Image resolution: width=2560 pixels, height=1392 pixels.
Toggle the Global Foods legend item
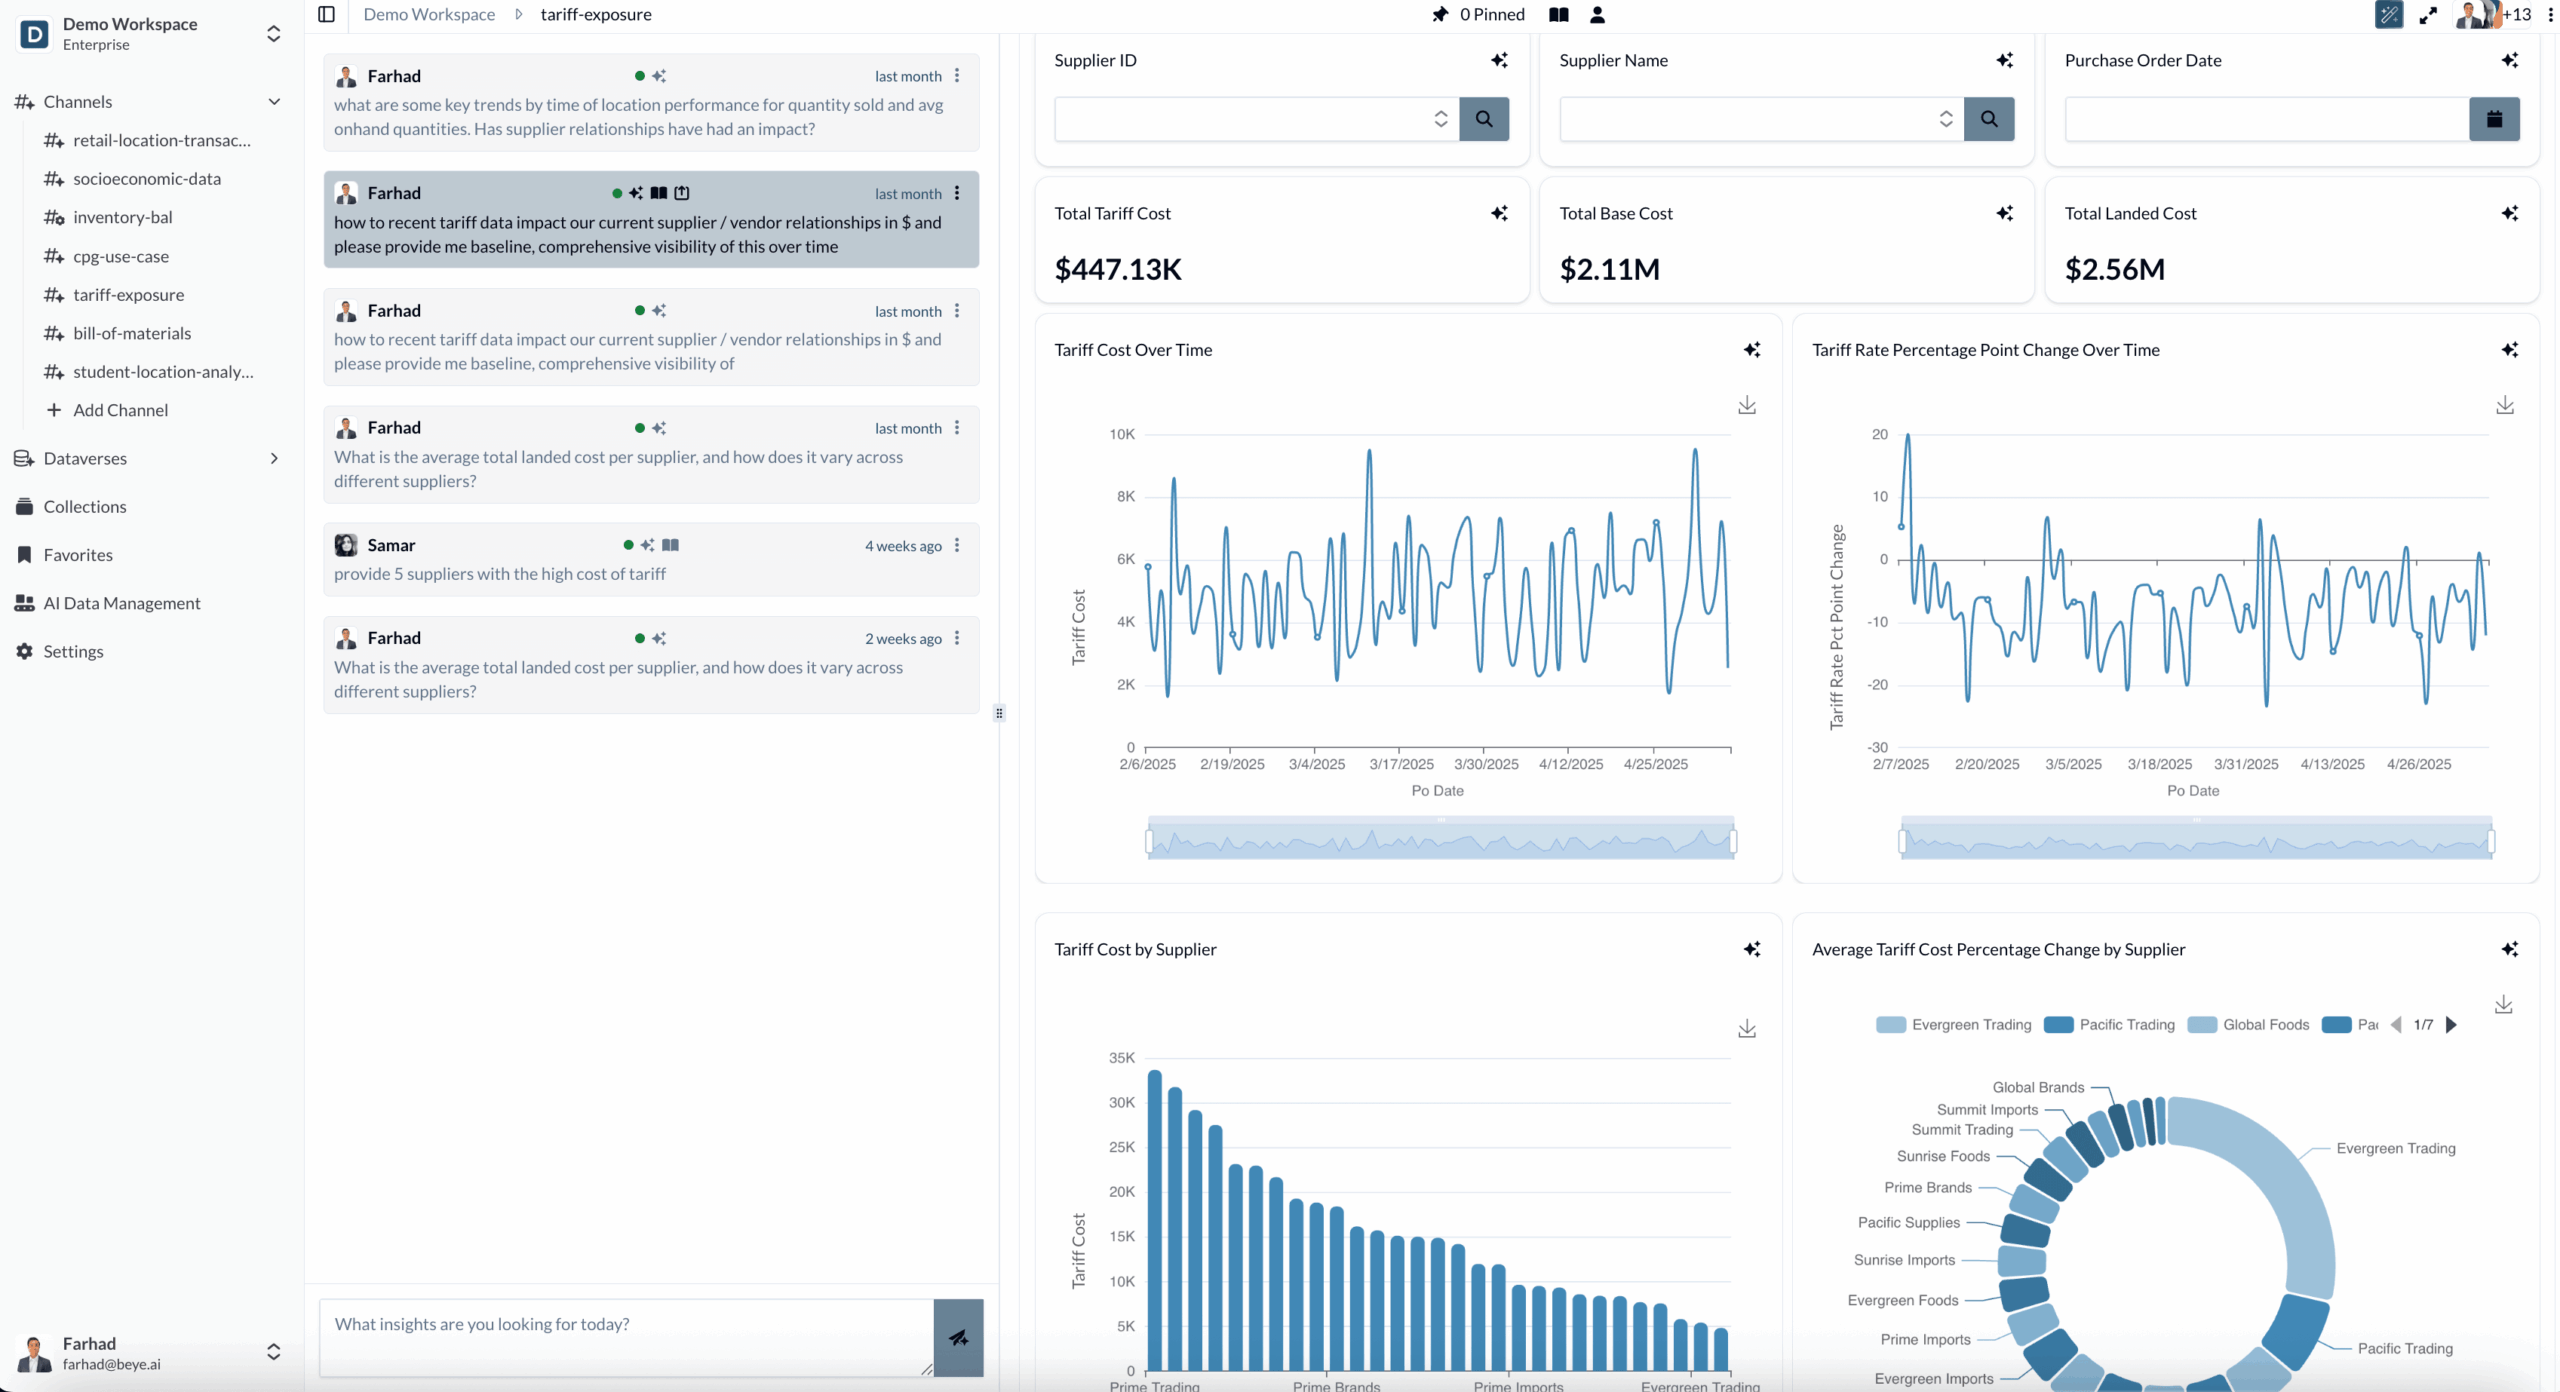pyautogui.click(x=2249, y=1024)
